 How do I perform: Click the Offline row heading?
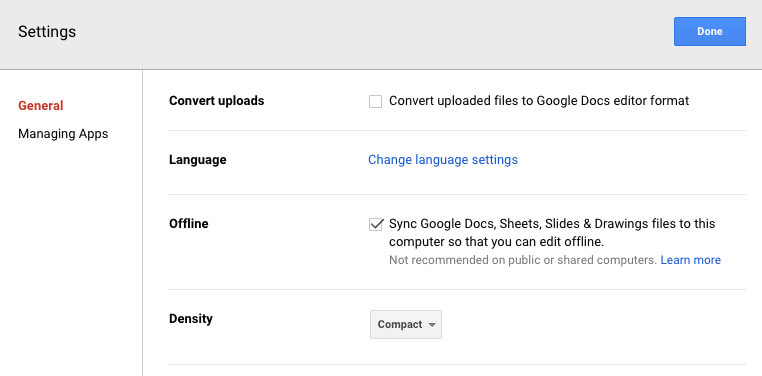pyautogui.click(x=189, y=224)
